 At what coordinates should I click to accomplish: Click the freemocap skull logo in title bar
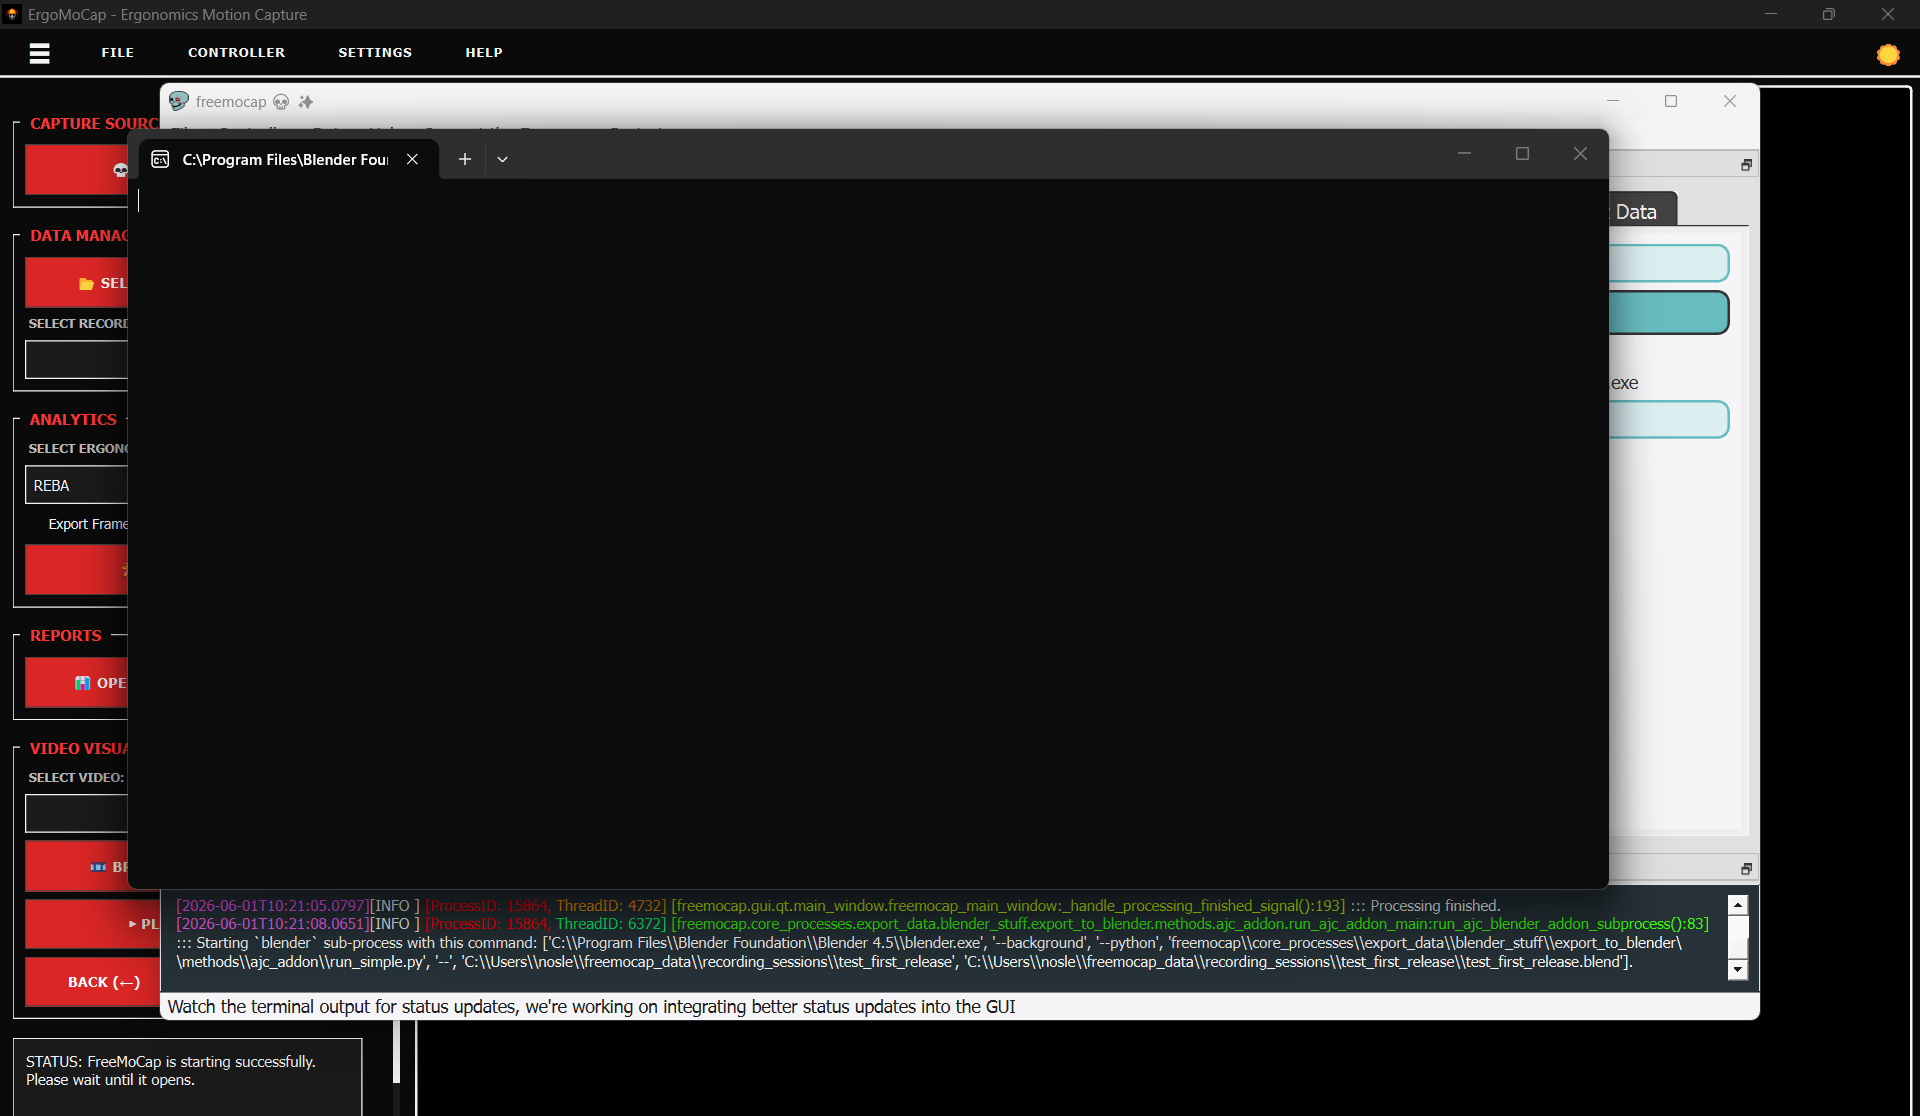tap(179, 101)
